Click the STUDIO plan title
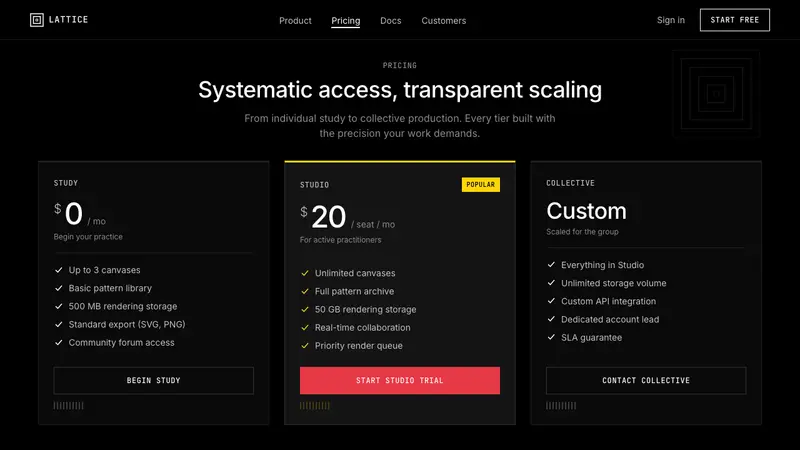 click(x=314, y=185)
